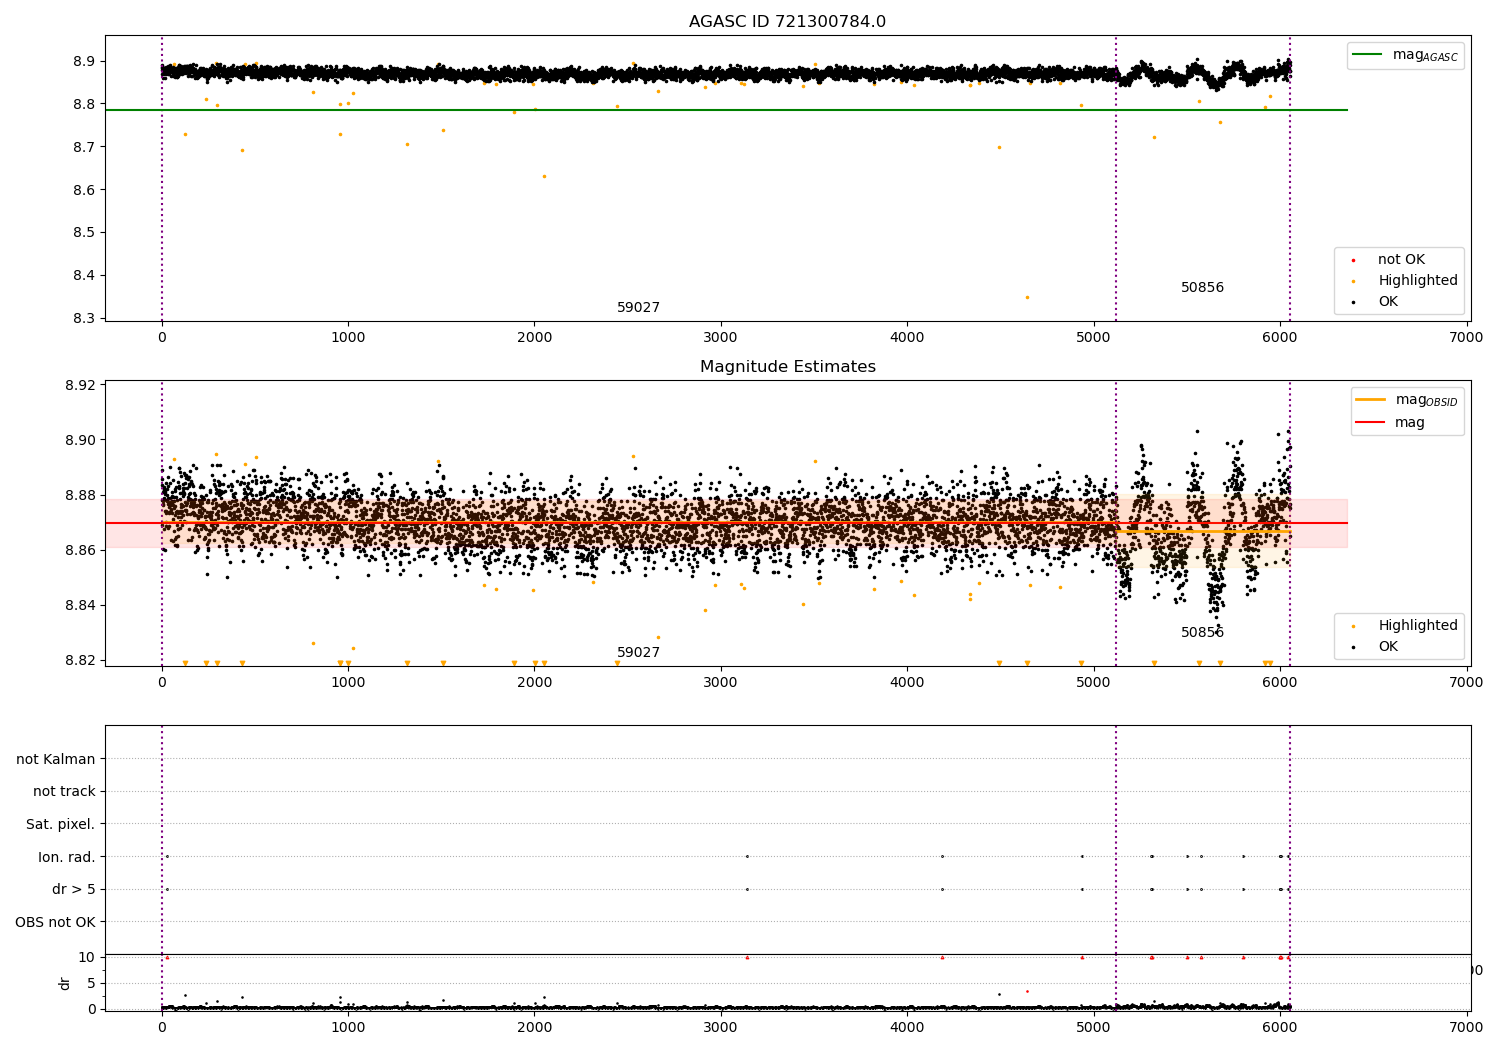Click the "7000" x-tick of the top plot
Viewport: 1500px width, 1050px height.
[1466, 338]
